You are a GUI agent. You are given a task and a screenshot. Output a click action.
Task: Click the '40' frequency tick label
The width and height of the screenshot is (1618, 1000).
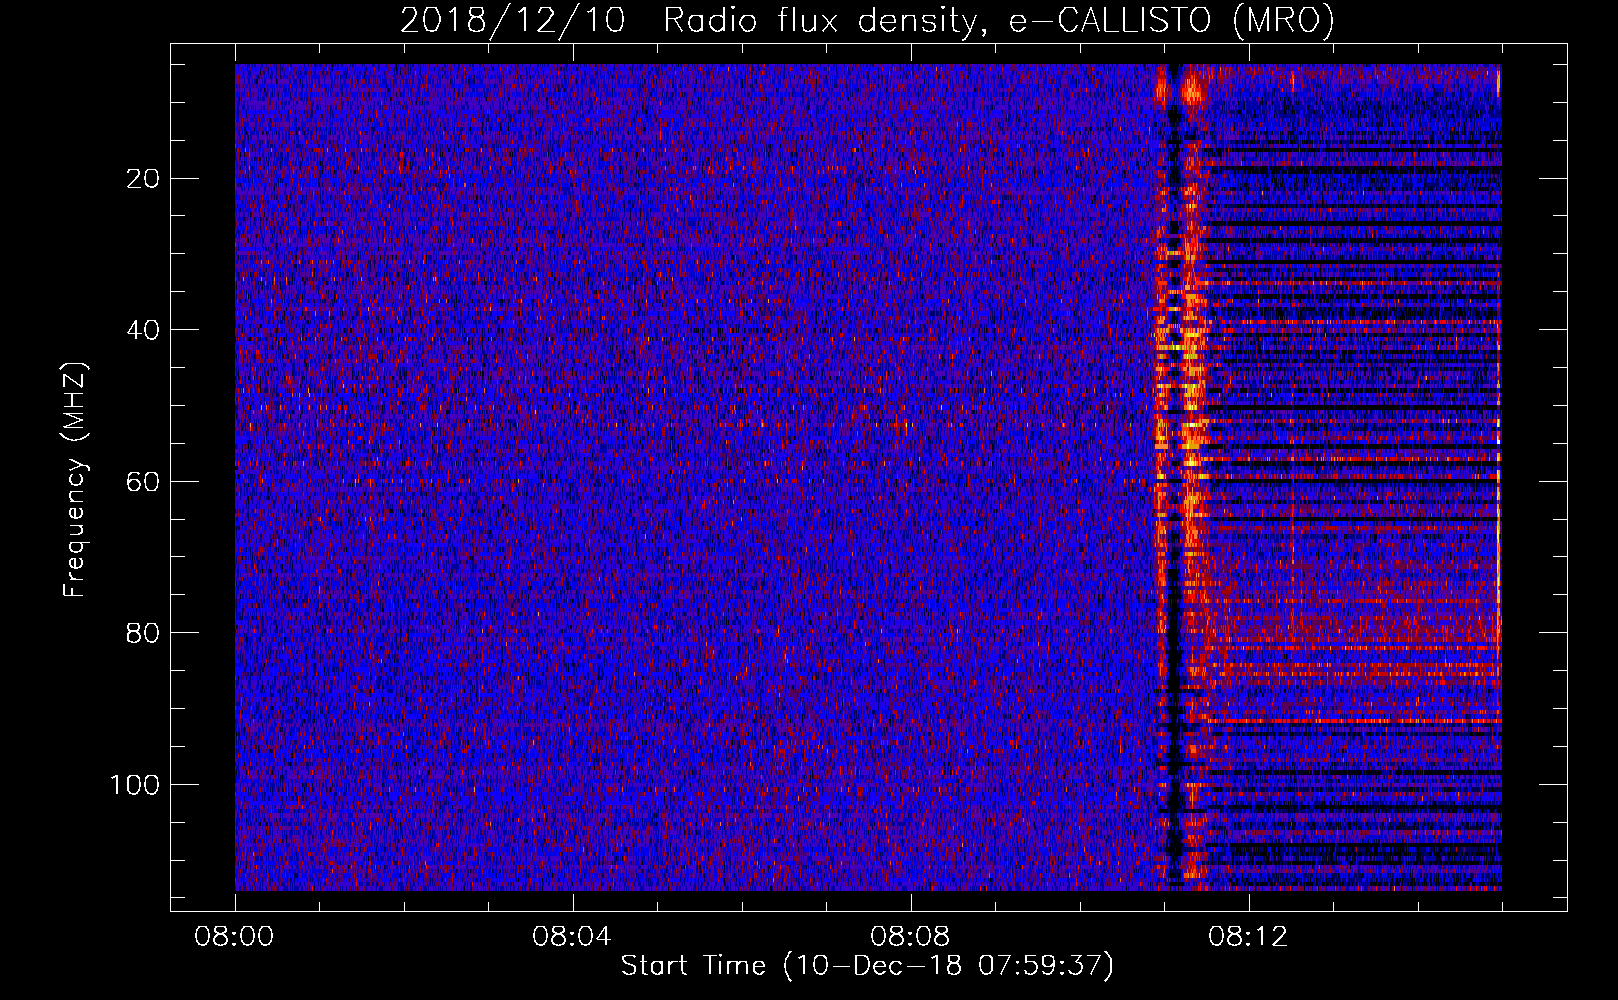pyautogui.click(x=144, y=330)
